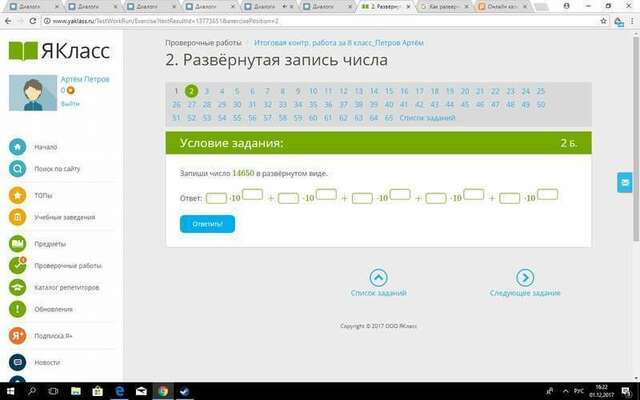Screen dimensions: 640x400
Task: Open Task View on taskbar
Action: (53, 391)
